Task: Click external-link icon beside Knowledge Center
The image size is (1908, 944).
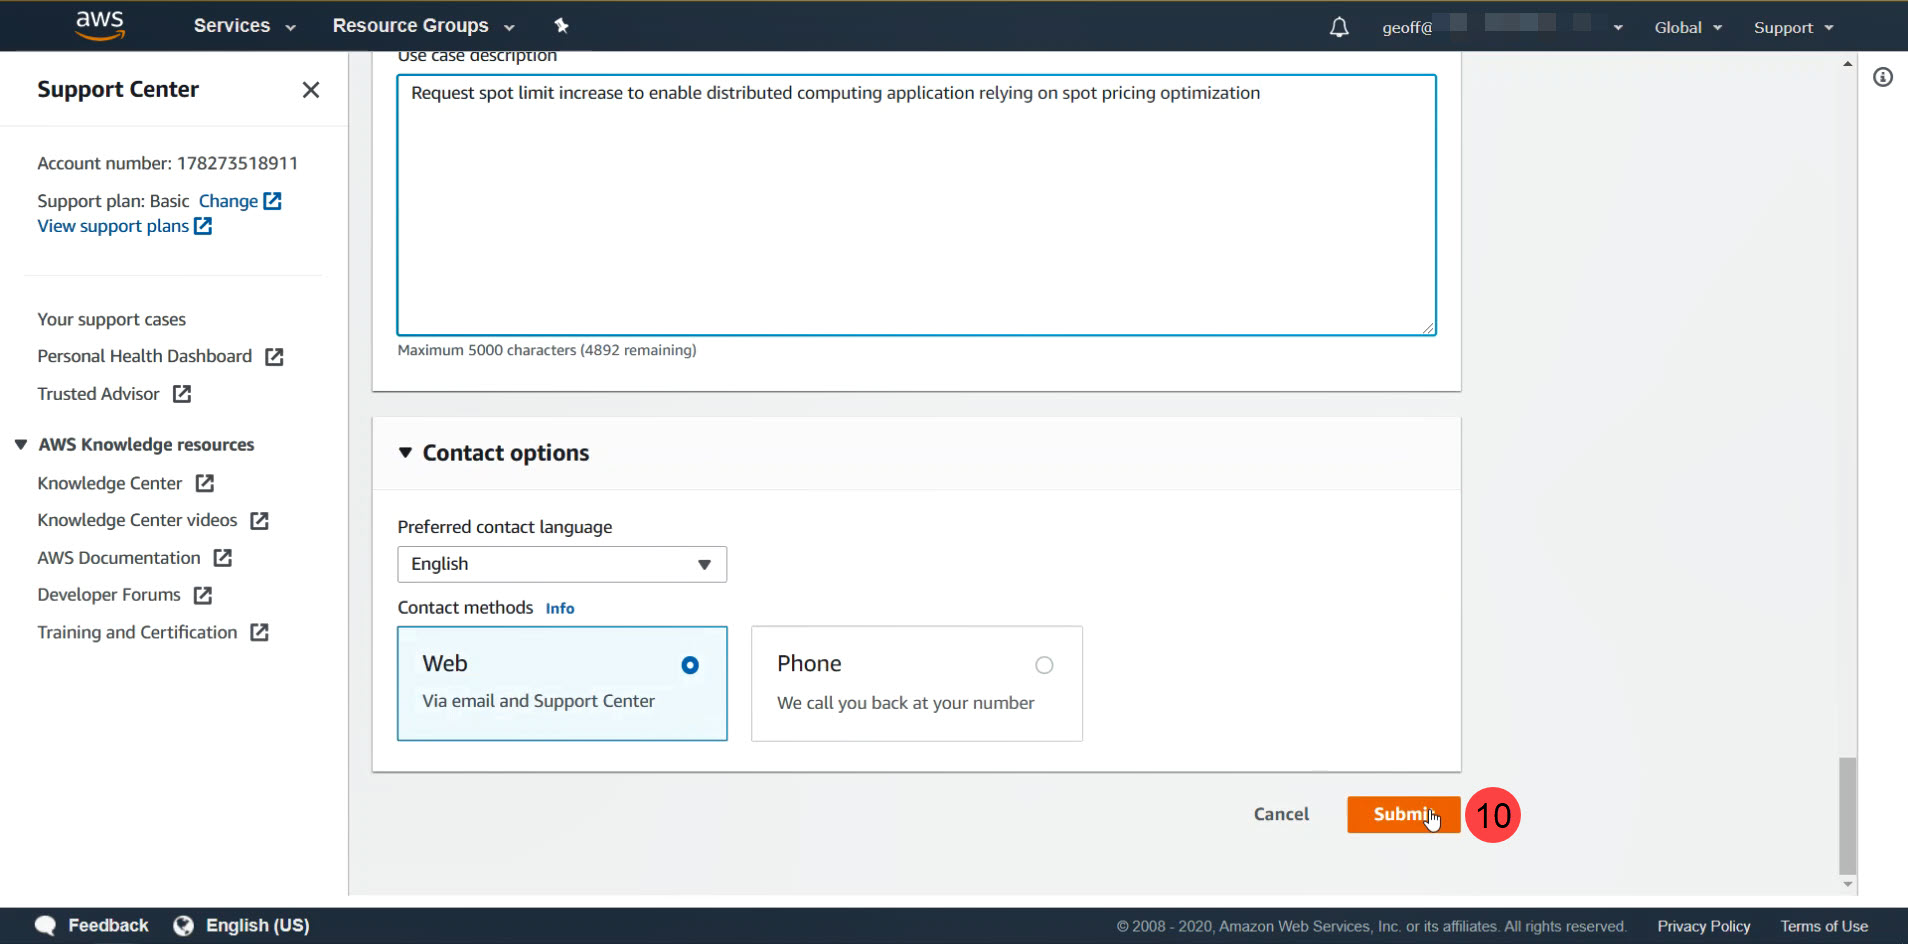Action: click(x=205, y=483)
